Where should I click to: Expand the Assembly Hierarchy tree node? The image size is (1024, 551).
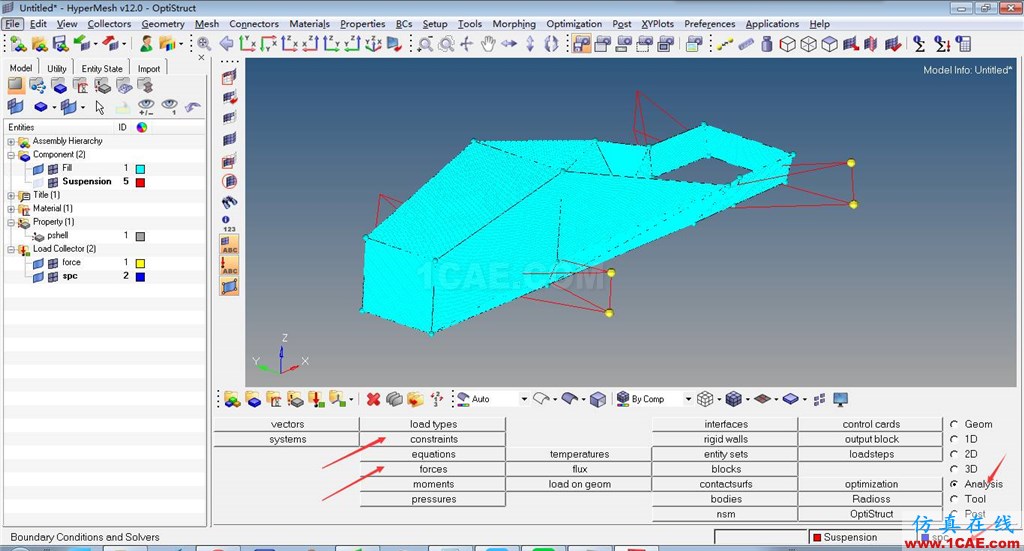click(11, 142)
